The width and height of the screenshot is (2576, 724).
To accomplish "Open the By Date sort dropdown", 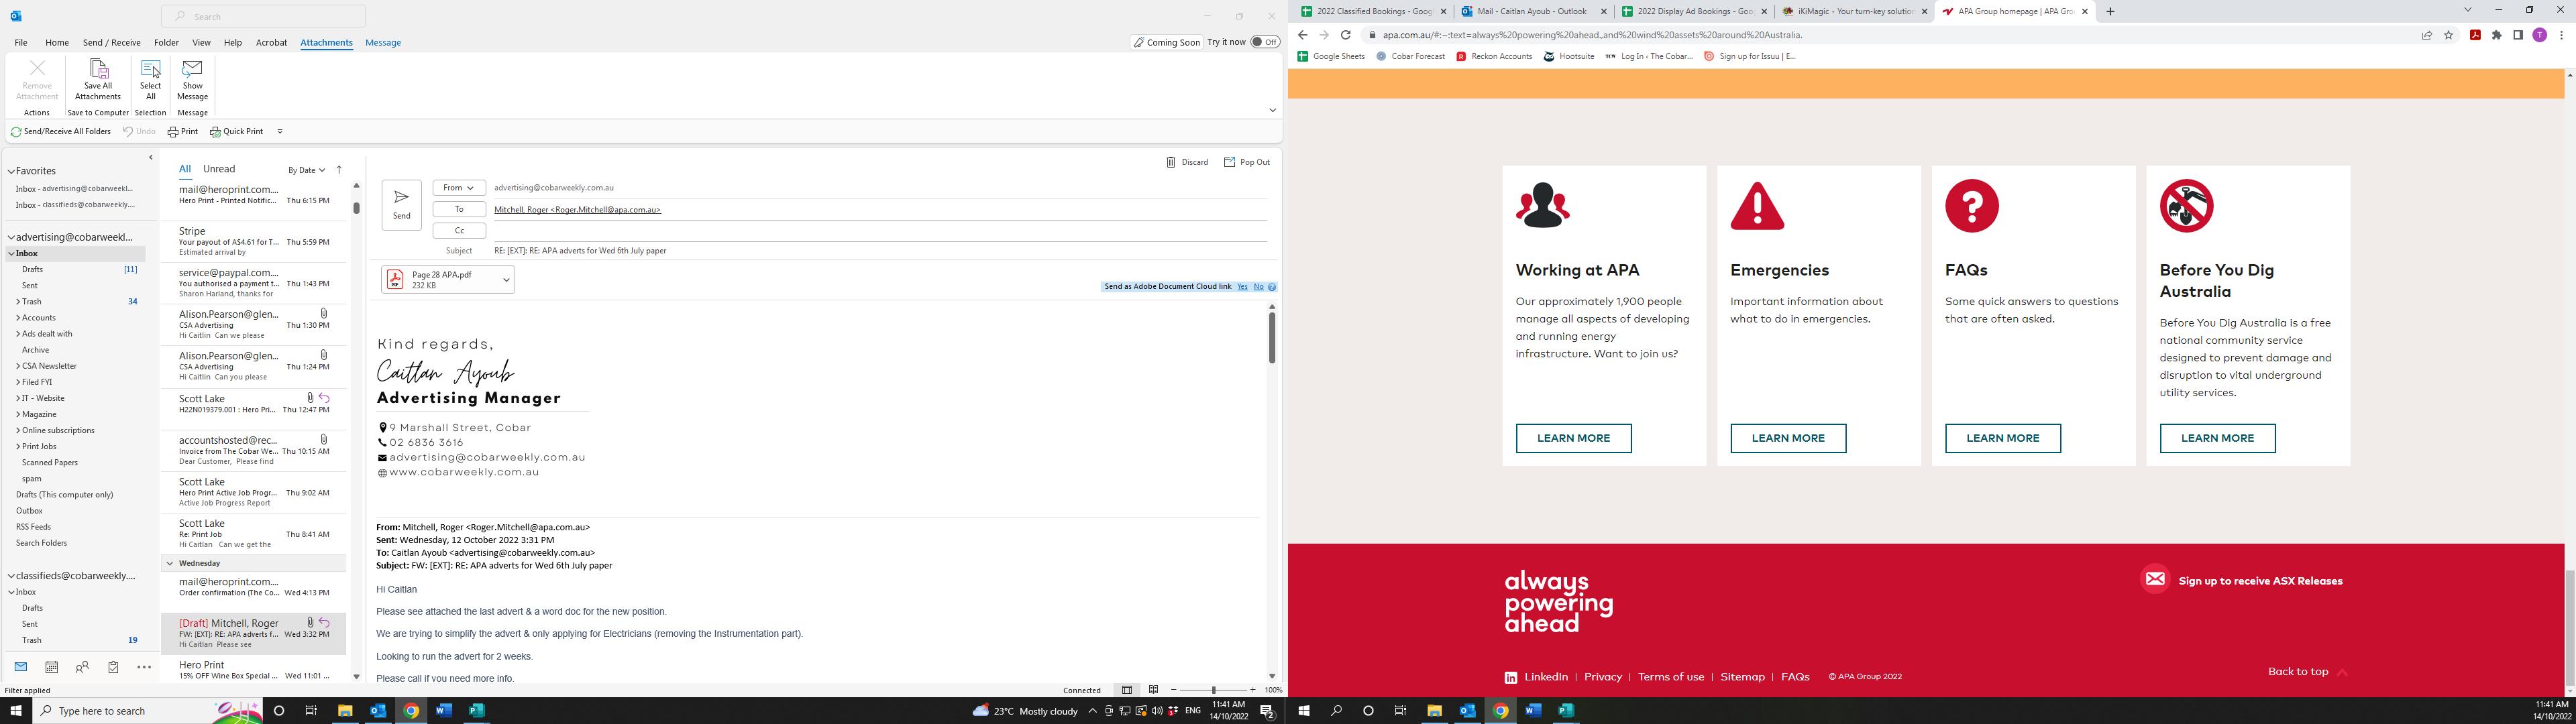I will point(306,170).
